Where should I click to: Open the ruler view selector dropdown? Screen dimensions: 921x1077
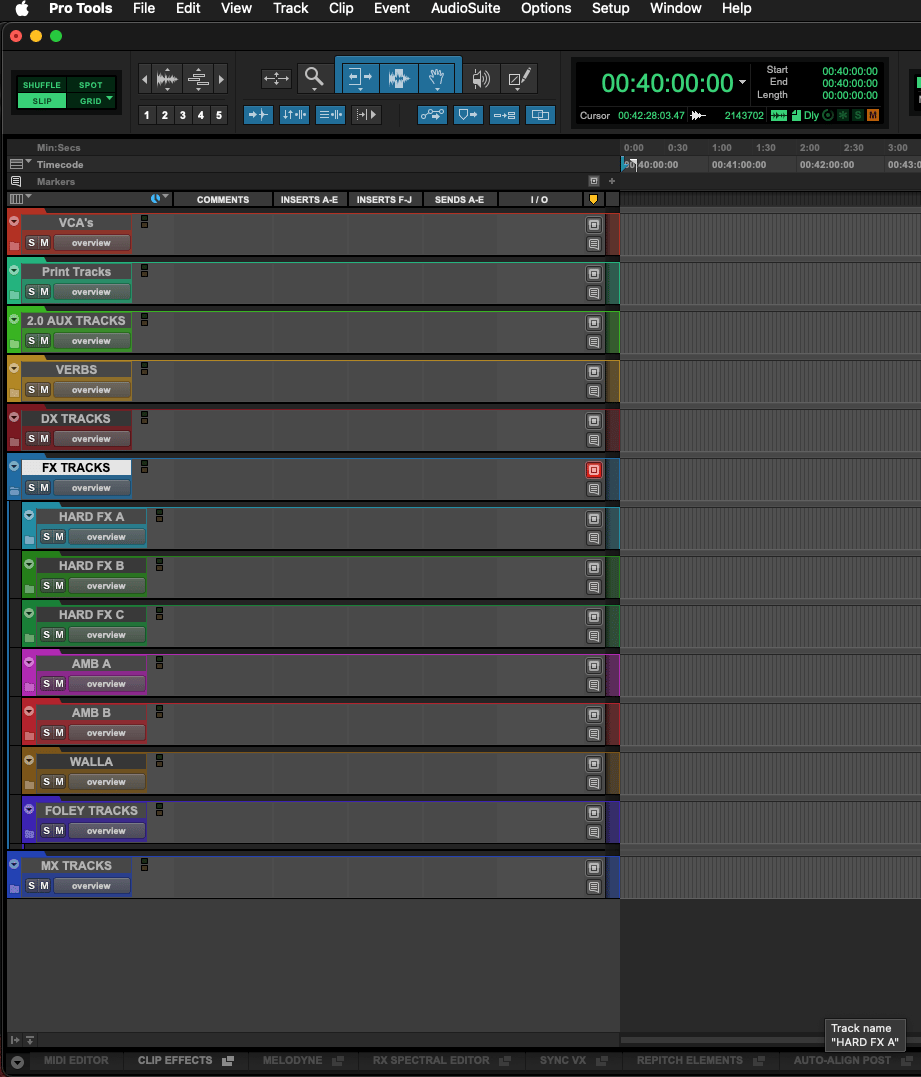pyautogui.click(x=21, y=163)
